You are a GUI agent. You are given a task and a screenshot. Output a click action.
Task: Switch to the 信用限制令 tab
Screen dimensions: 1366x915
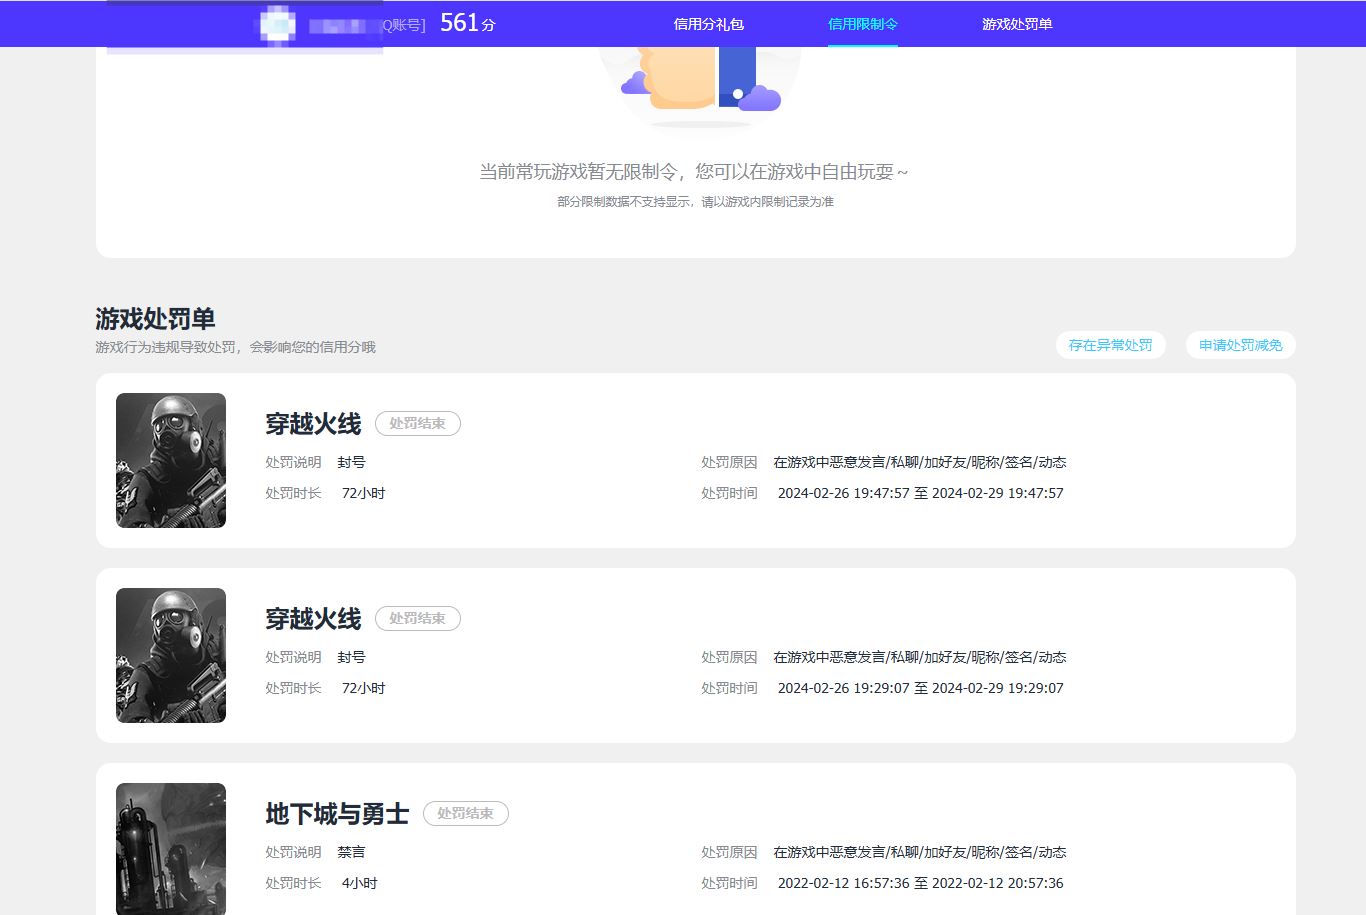click(862, 24)
